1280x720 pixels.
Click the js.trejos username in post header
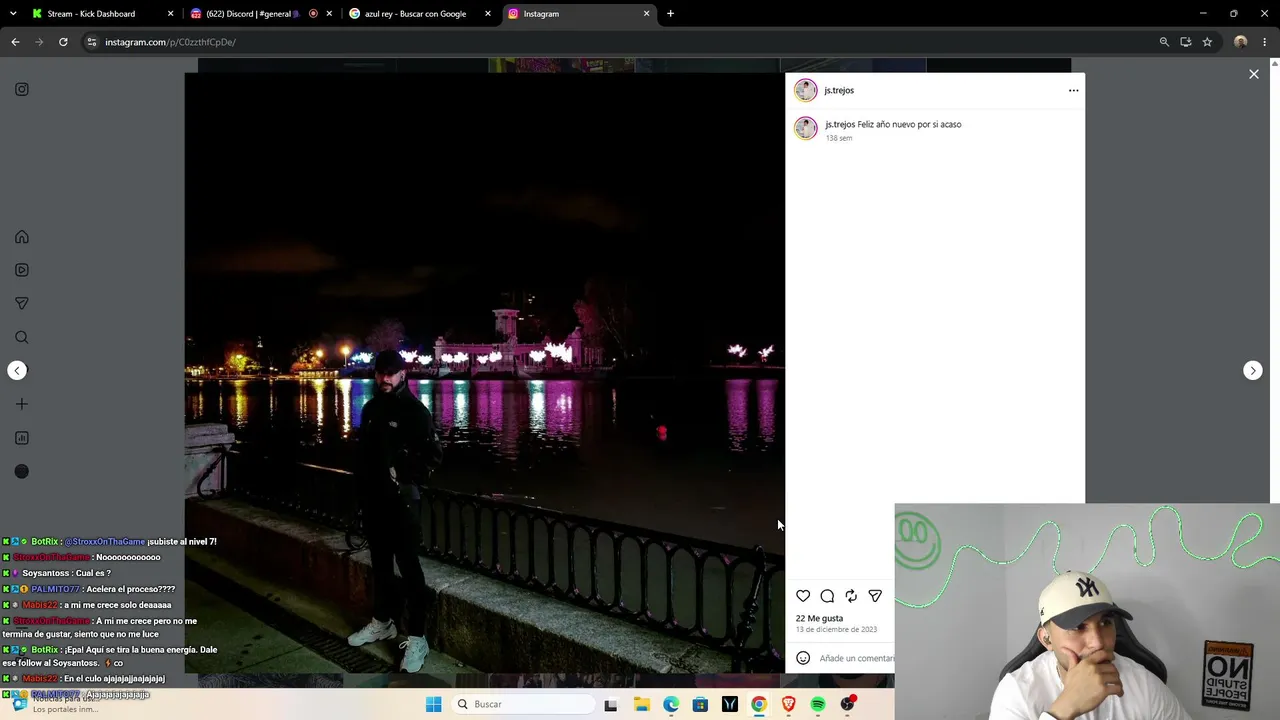tap(839, 90)
